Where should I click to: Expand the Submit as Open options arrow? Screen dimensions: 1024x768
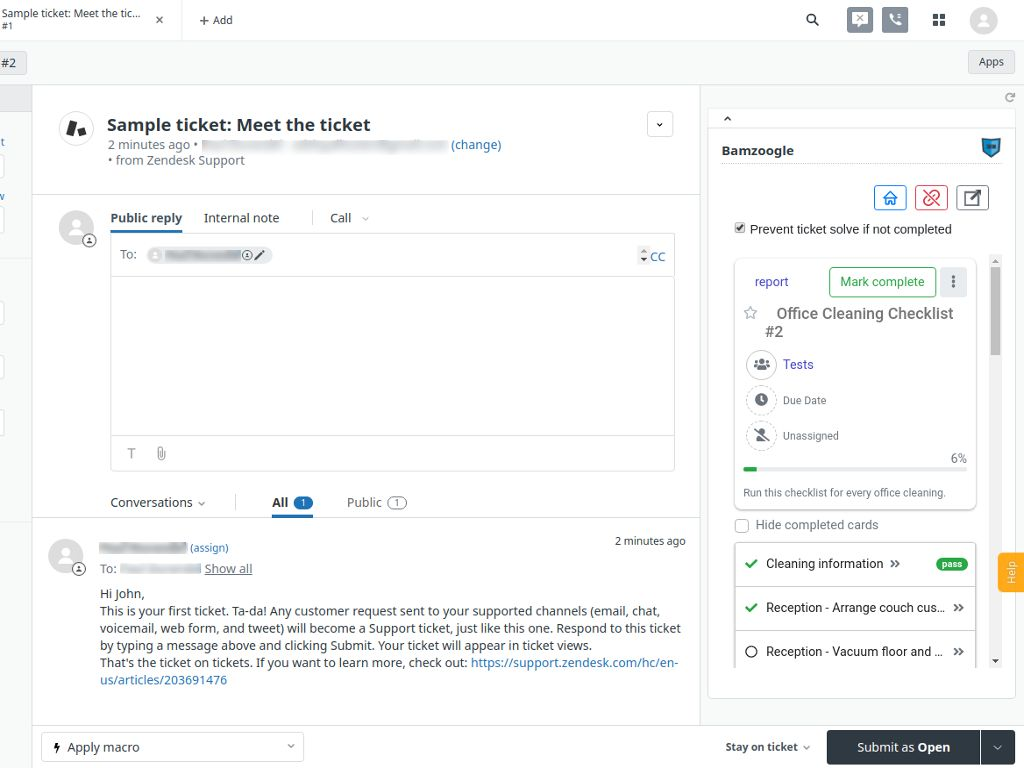pyautogui.click(x=997, y=747)
